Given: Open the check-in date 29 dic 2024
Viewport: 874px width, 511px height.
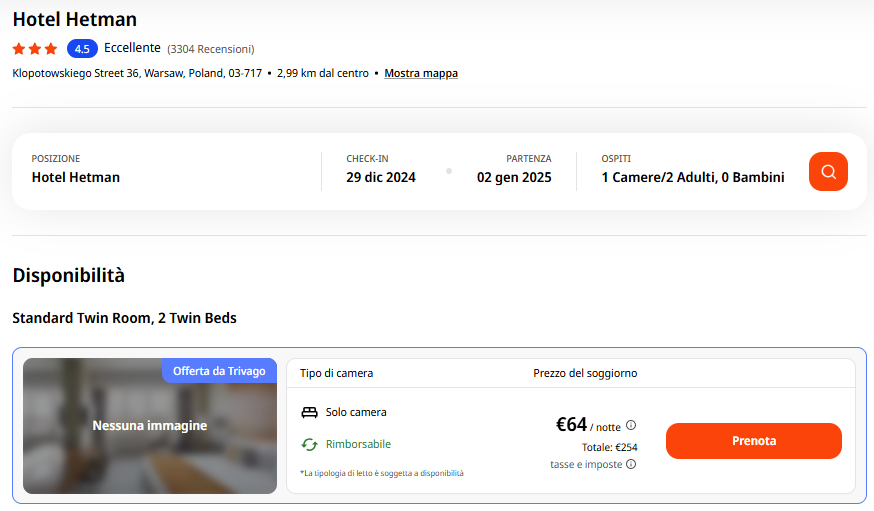Looking at the screenshot, I should [381, 177].
